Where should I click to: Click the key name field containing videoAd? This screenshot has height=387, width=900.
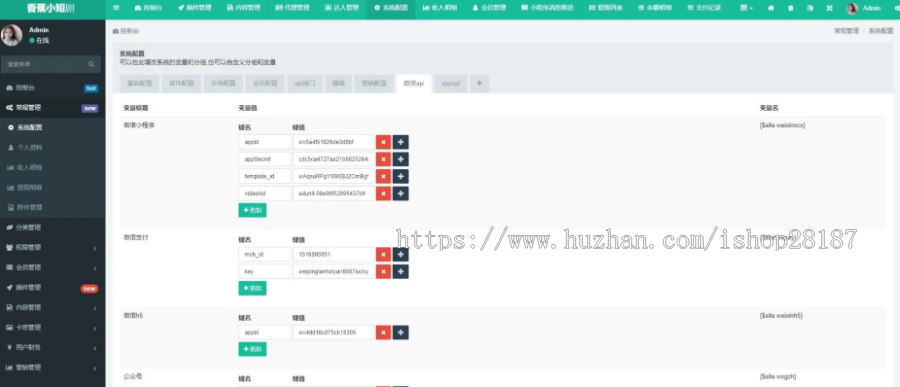(265, 194)
